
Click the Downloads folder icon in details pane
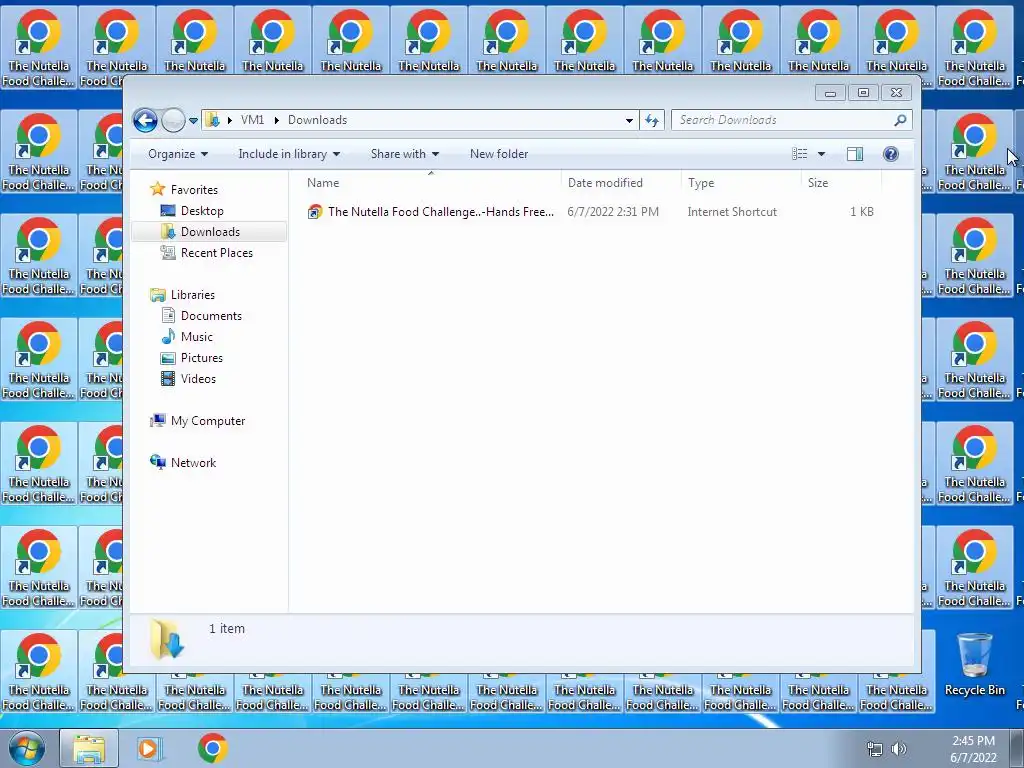click(x=167, y=639)
